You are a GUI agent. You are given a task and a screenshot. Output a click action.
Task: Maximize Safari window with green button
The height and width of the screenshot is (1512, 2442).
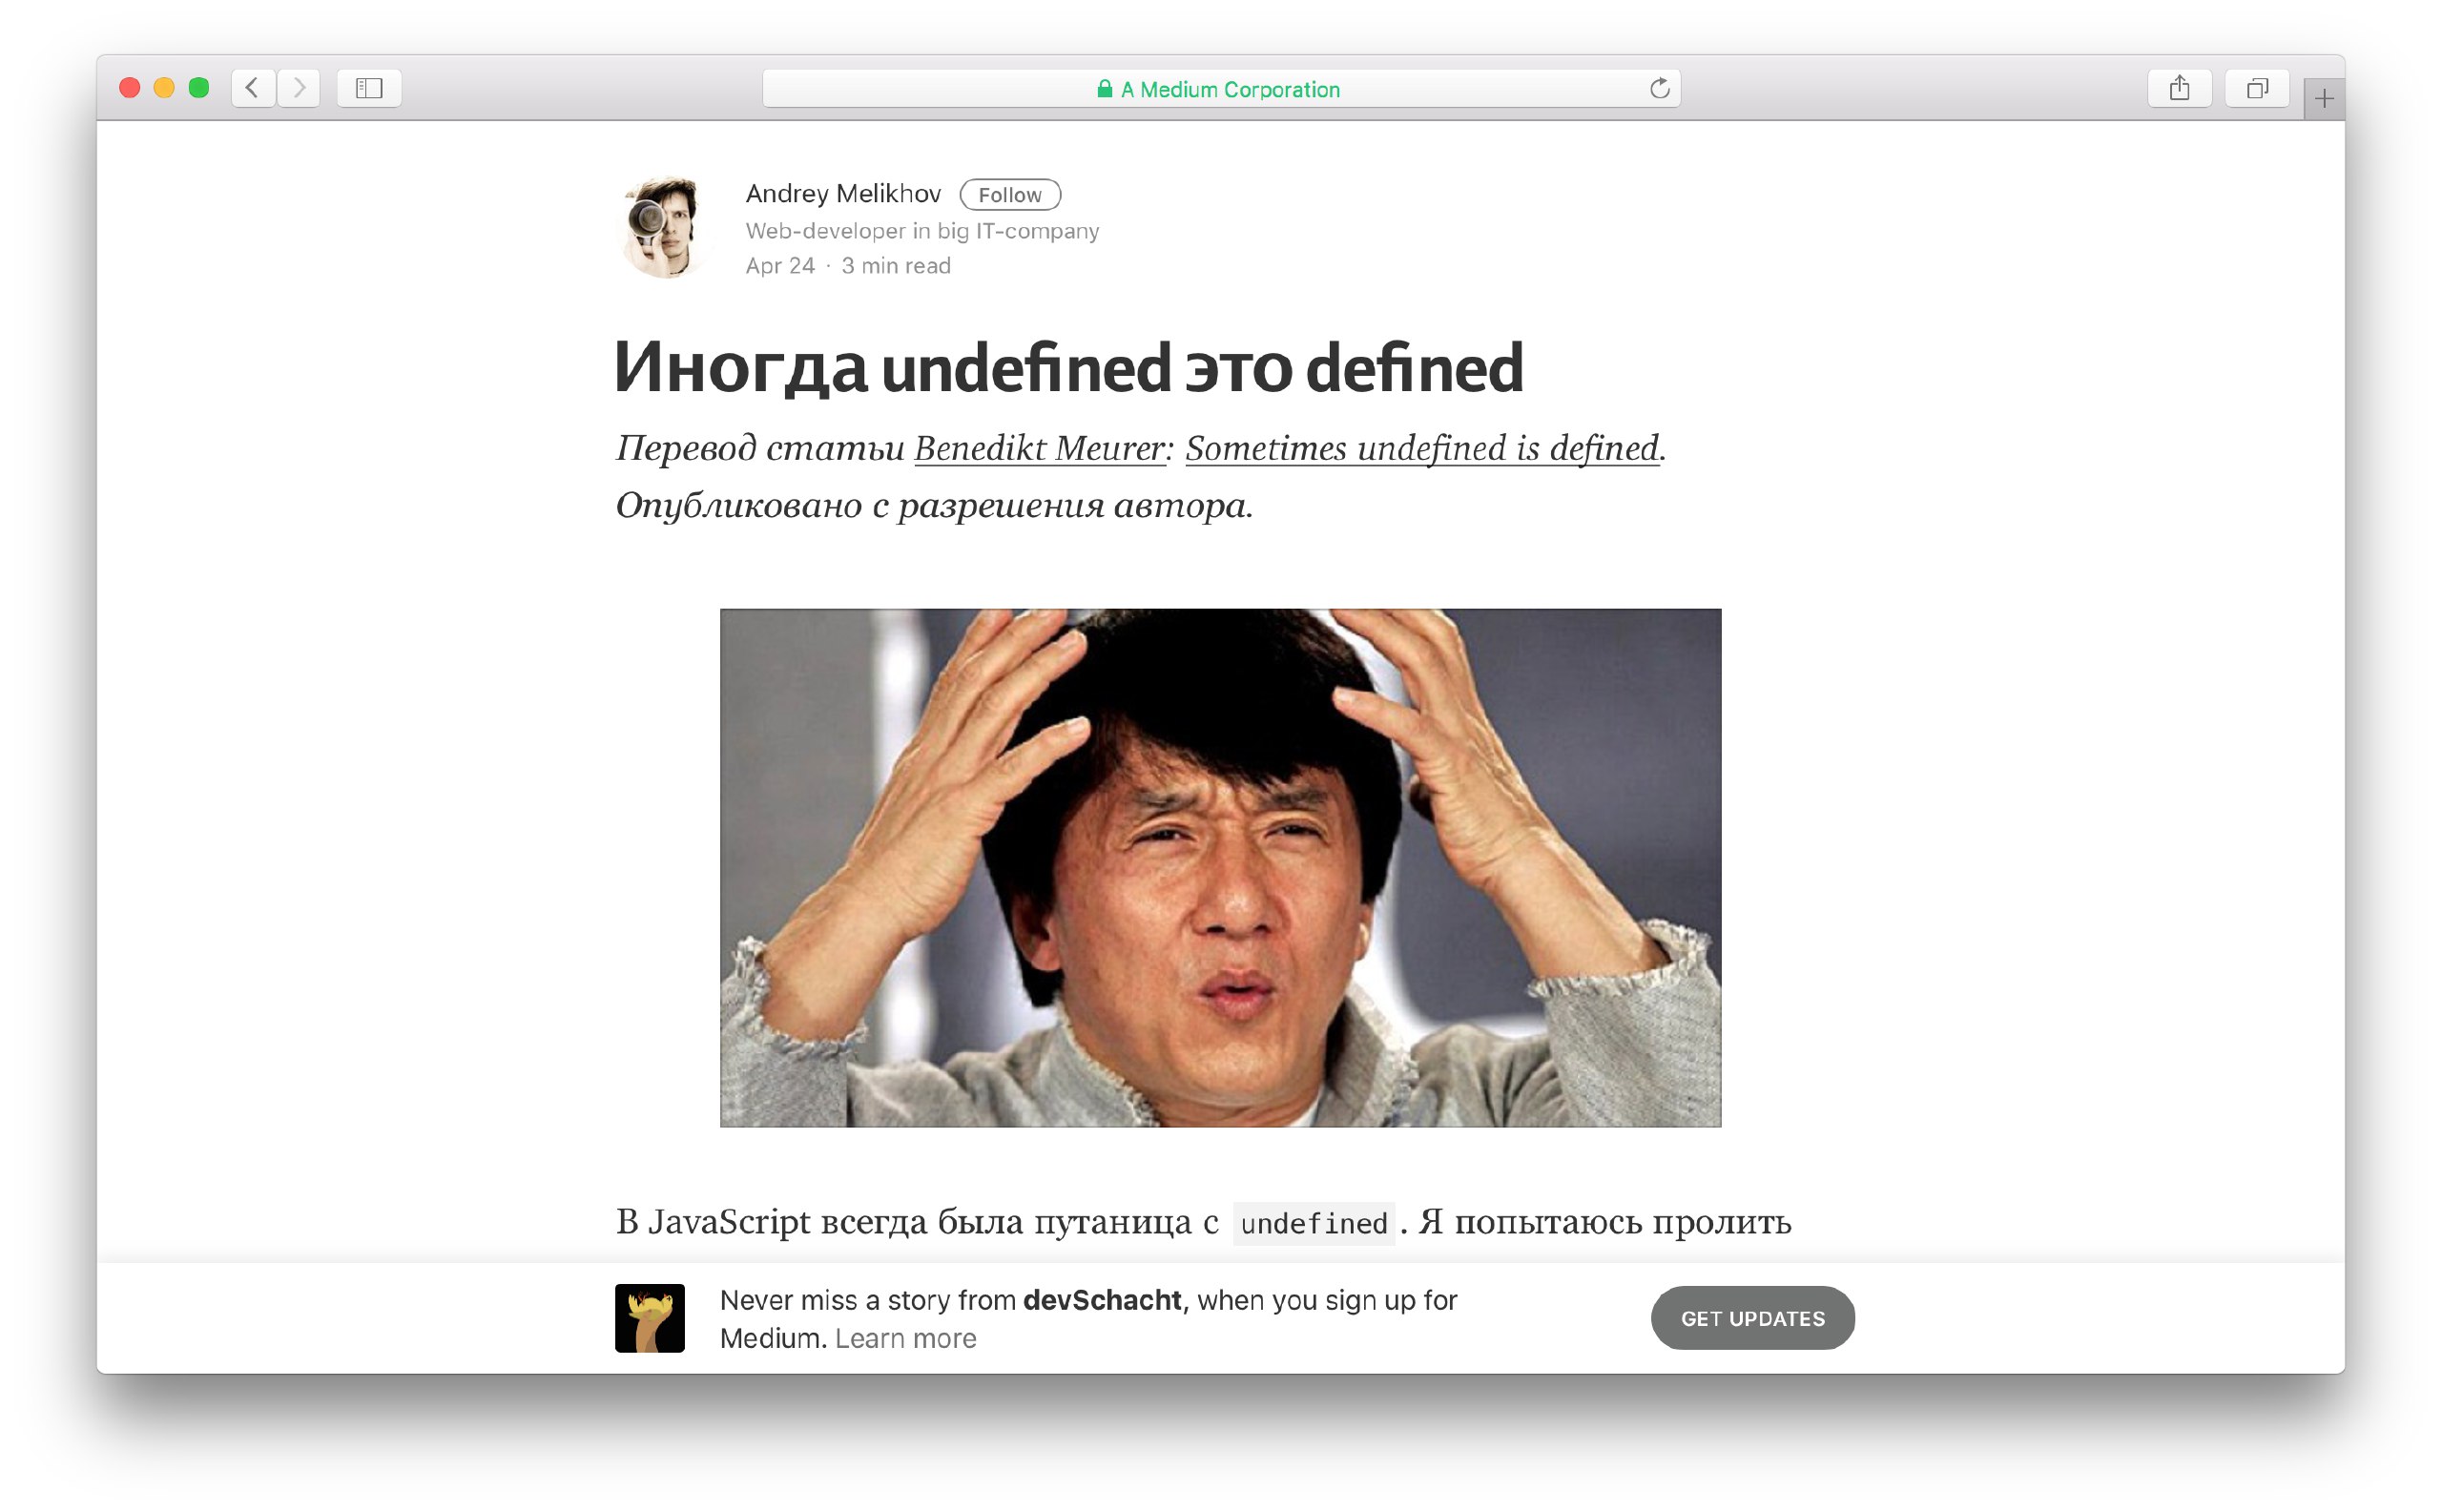[199, 88]
